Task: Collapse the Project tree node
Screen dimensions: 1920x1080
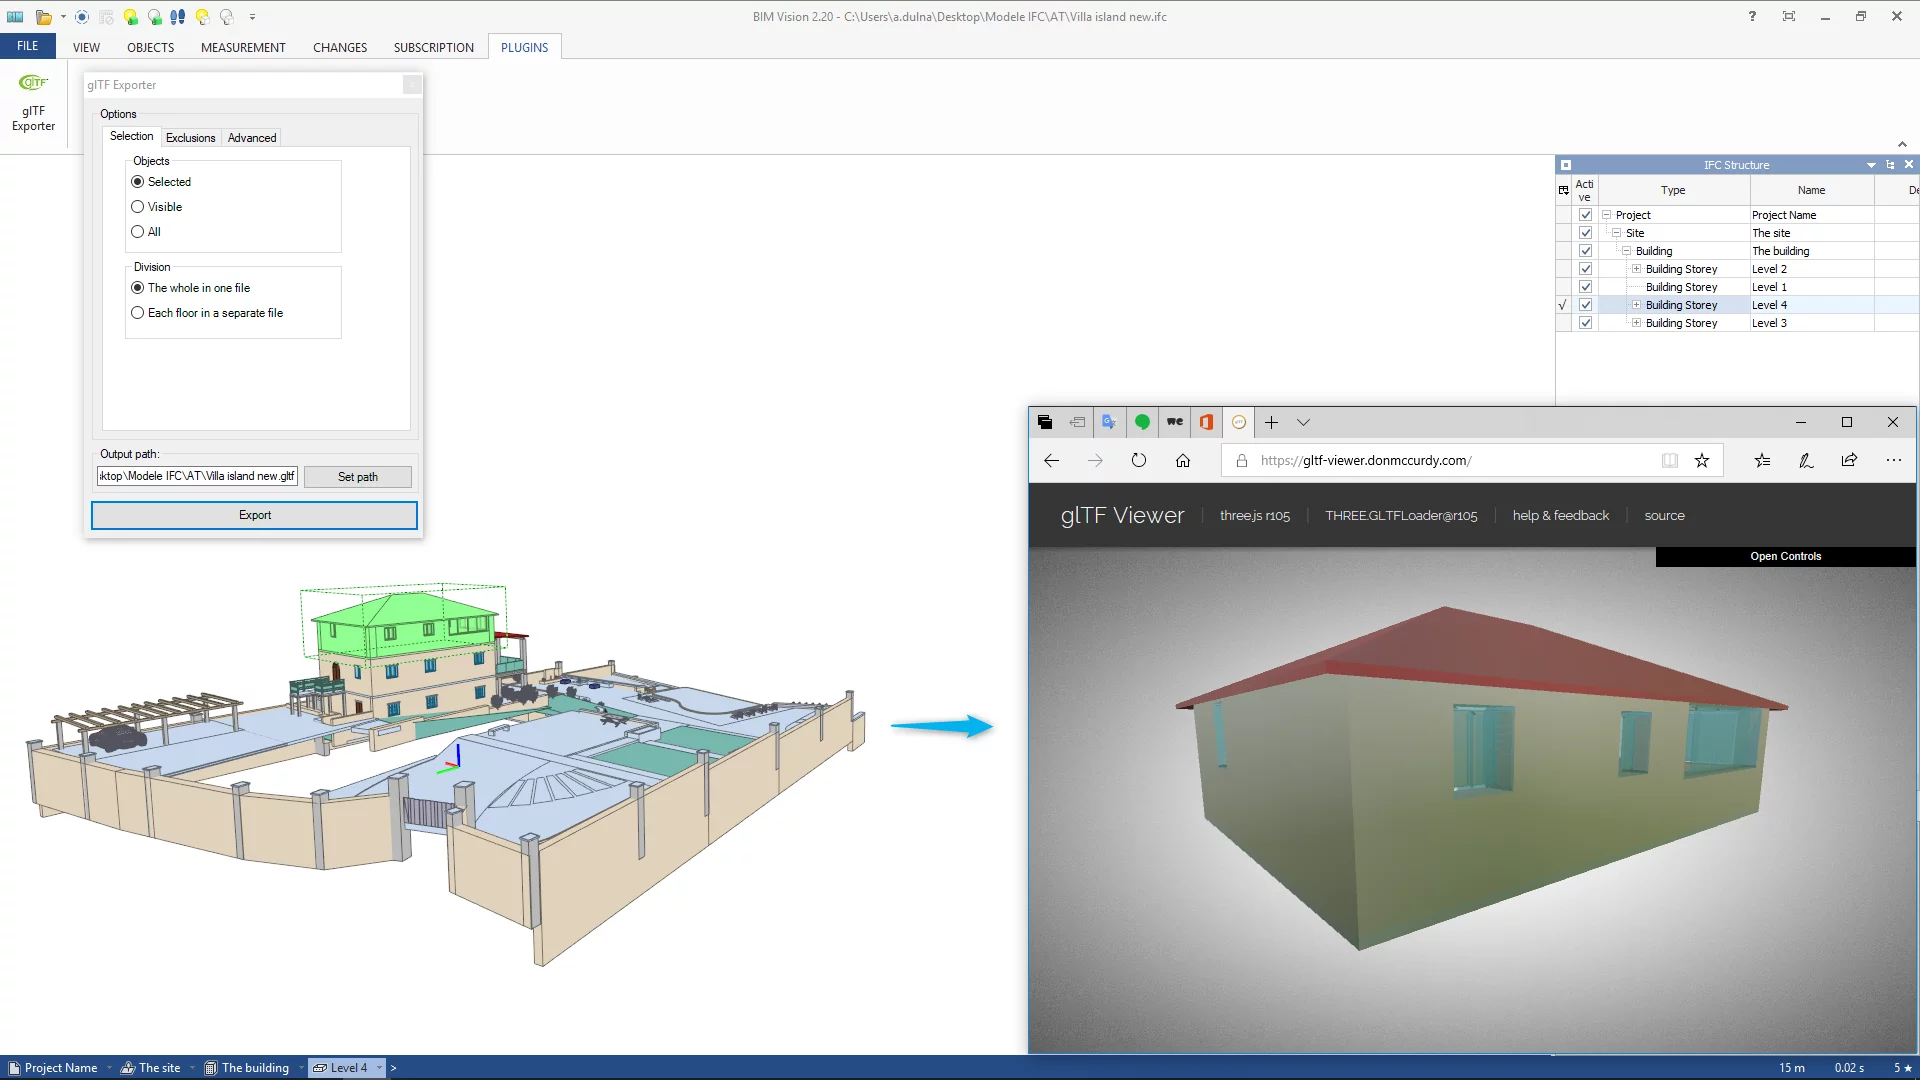Action: (1606, 215)
